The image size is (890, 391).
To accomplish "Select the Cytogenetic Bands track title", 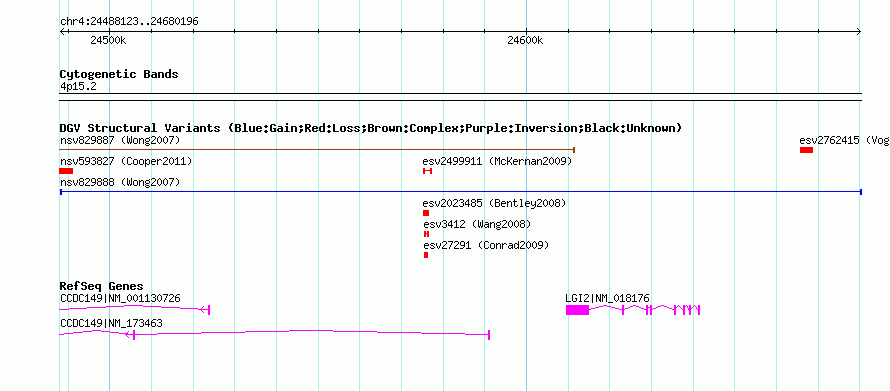I will (x=119, y=74).
